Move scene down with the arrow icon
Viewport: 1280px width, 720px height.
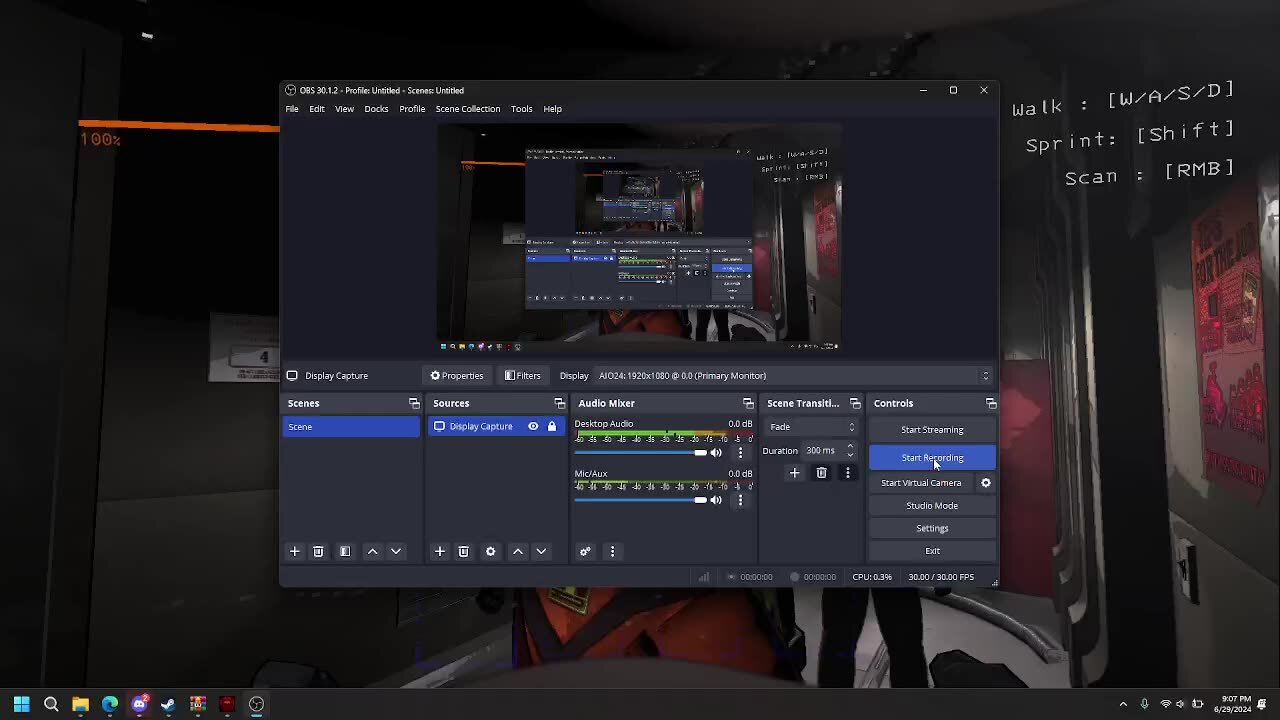coord(396,551)
